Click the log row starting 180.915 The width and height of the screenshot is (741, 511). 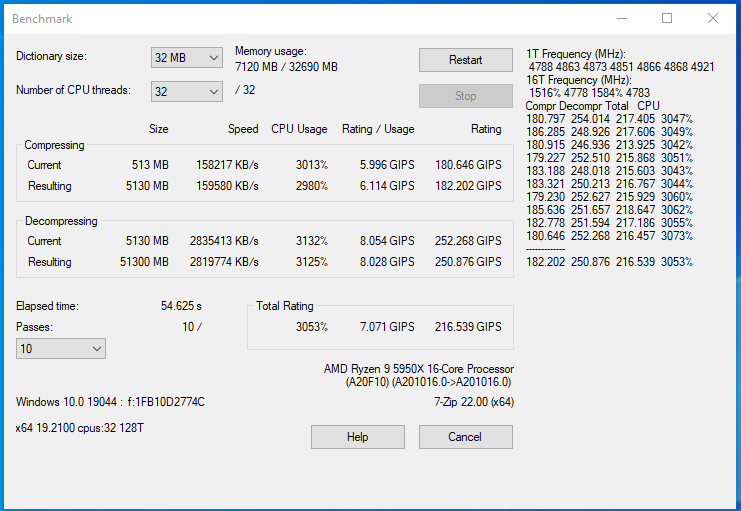pos(610,145)
